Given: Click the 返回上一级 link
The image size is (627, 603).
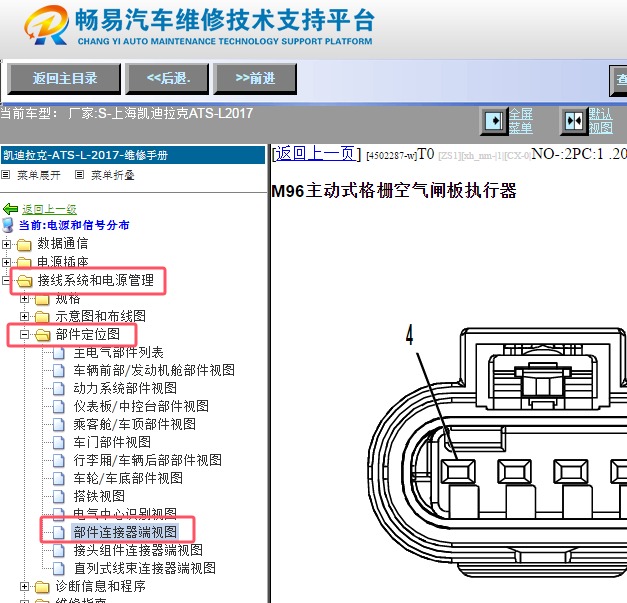Looking at the screenshot, I should coord(49,209).
